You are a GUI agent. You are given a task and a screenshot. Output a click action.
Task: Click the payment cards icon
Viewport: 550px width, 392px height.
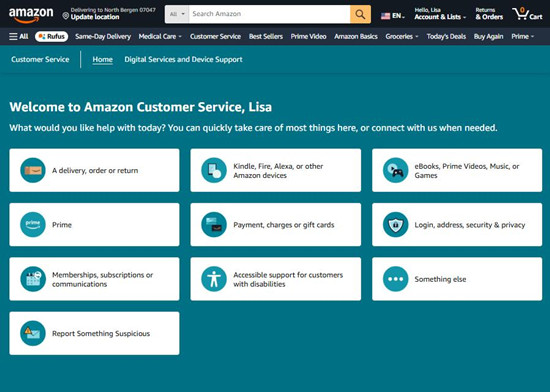point(214,225)
